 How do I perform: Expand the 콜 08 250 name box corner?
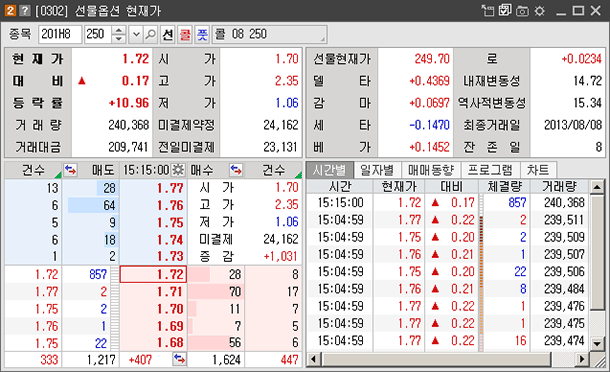pos(323,39)
